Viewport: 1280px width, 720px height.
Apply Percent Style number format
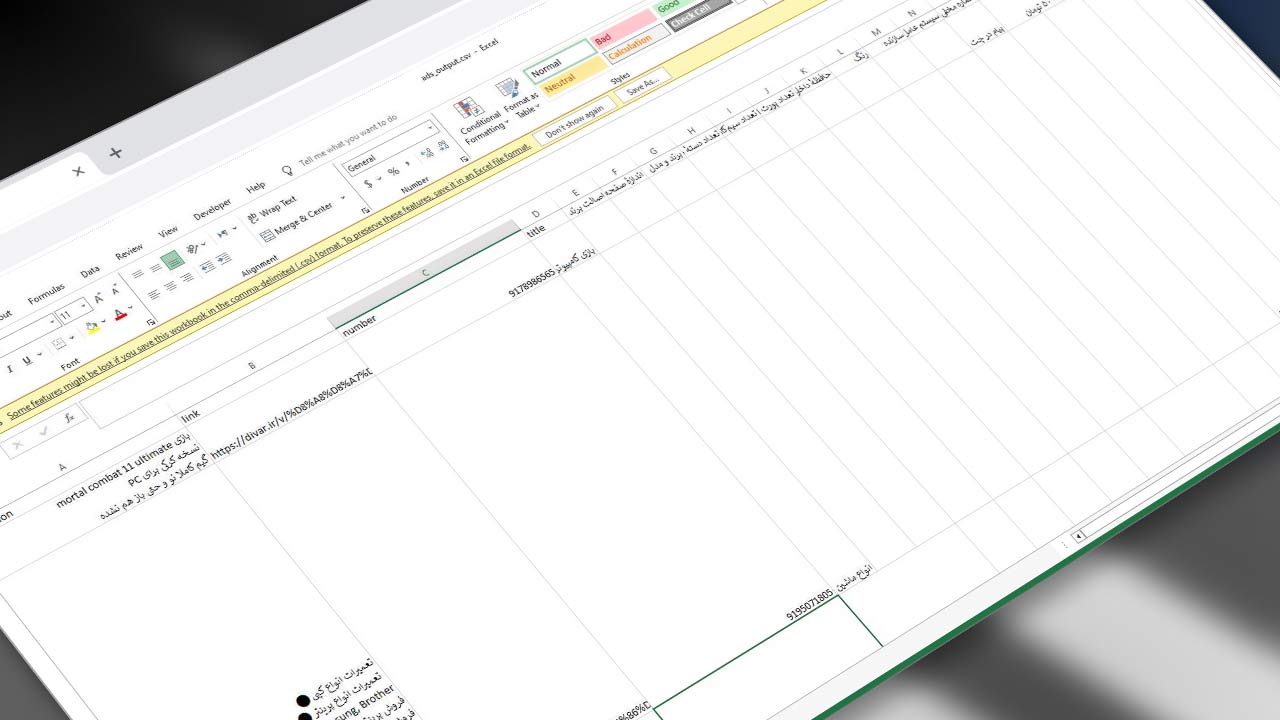(x=392, y=173)
